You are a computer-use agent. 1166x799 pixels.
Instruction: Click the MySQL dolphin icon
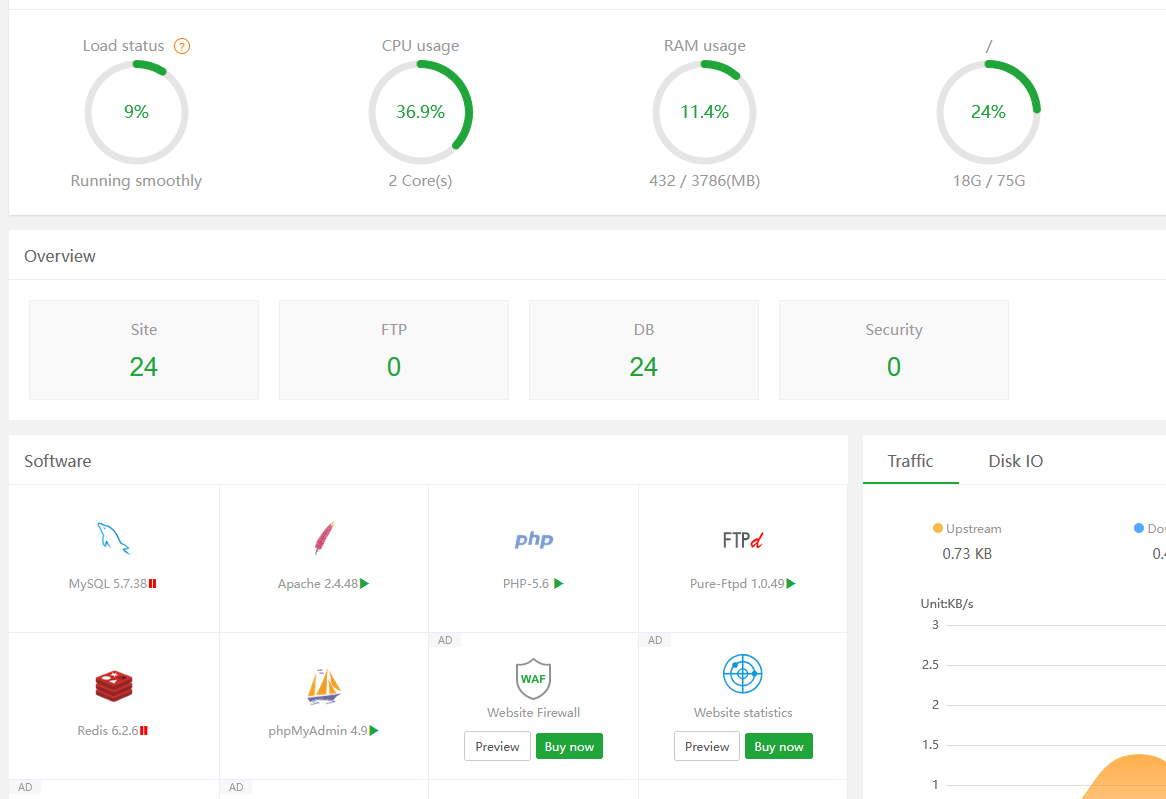pyautogui.click(x=113, y=539)
